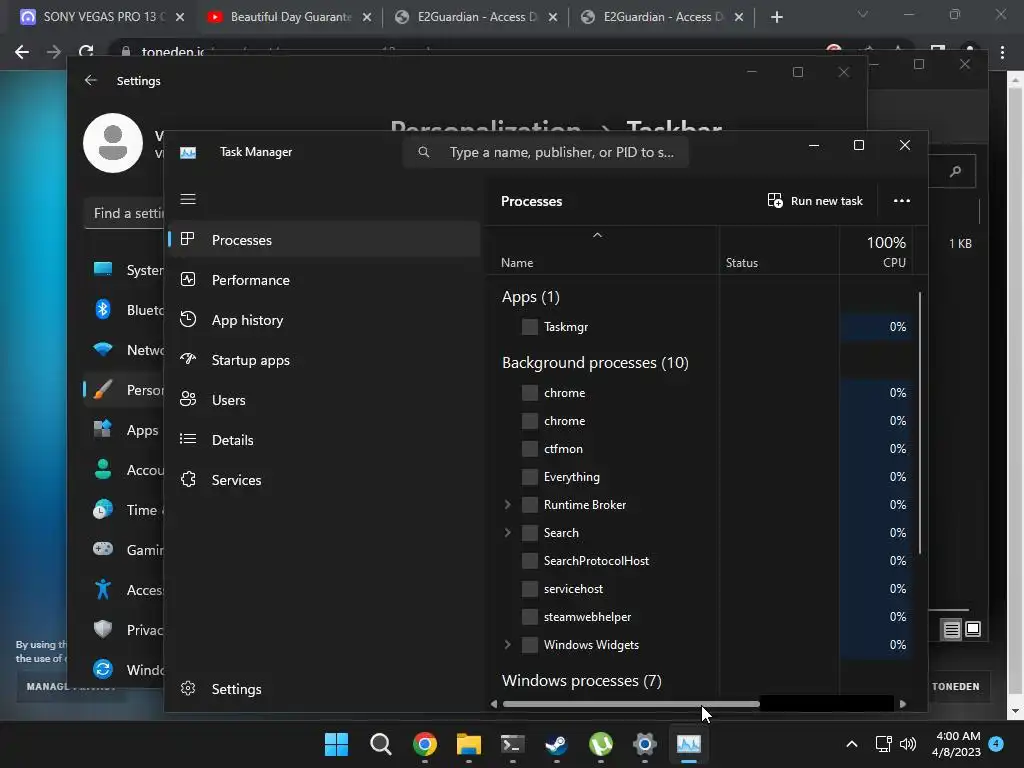Screen dimensions: 1024x768
Task: Open Task Manager hamburger navigation menu
Action: click(188, 199)
